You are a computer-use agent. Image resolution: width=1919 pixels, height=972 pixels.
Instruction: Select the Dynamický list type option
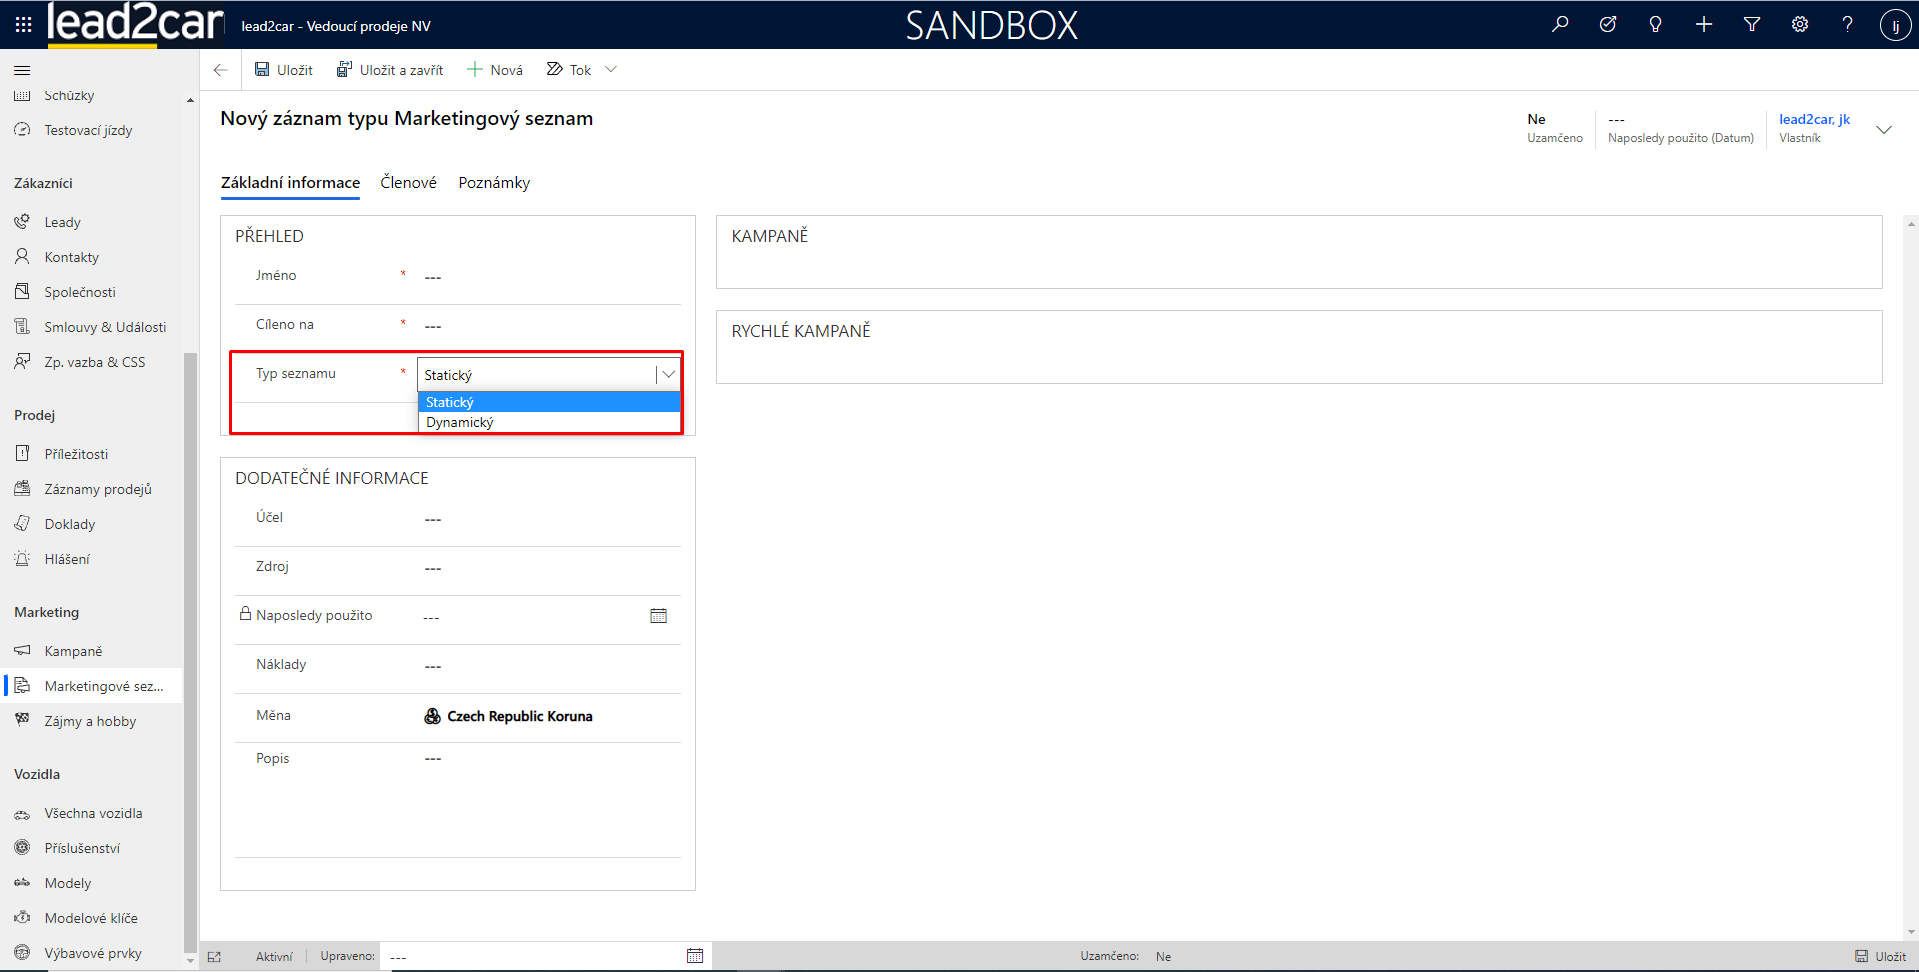[x=460, y=423]
